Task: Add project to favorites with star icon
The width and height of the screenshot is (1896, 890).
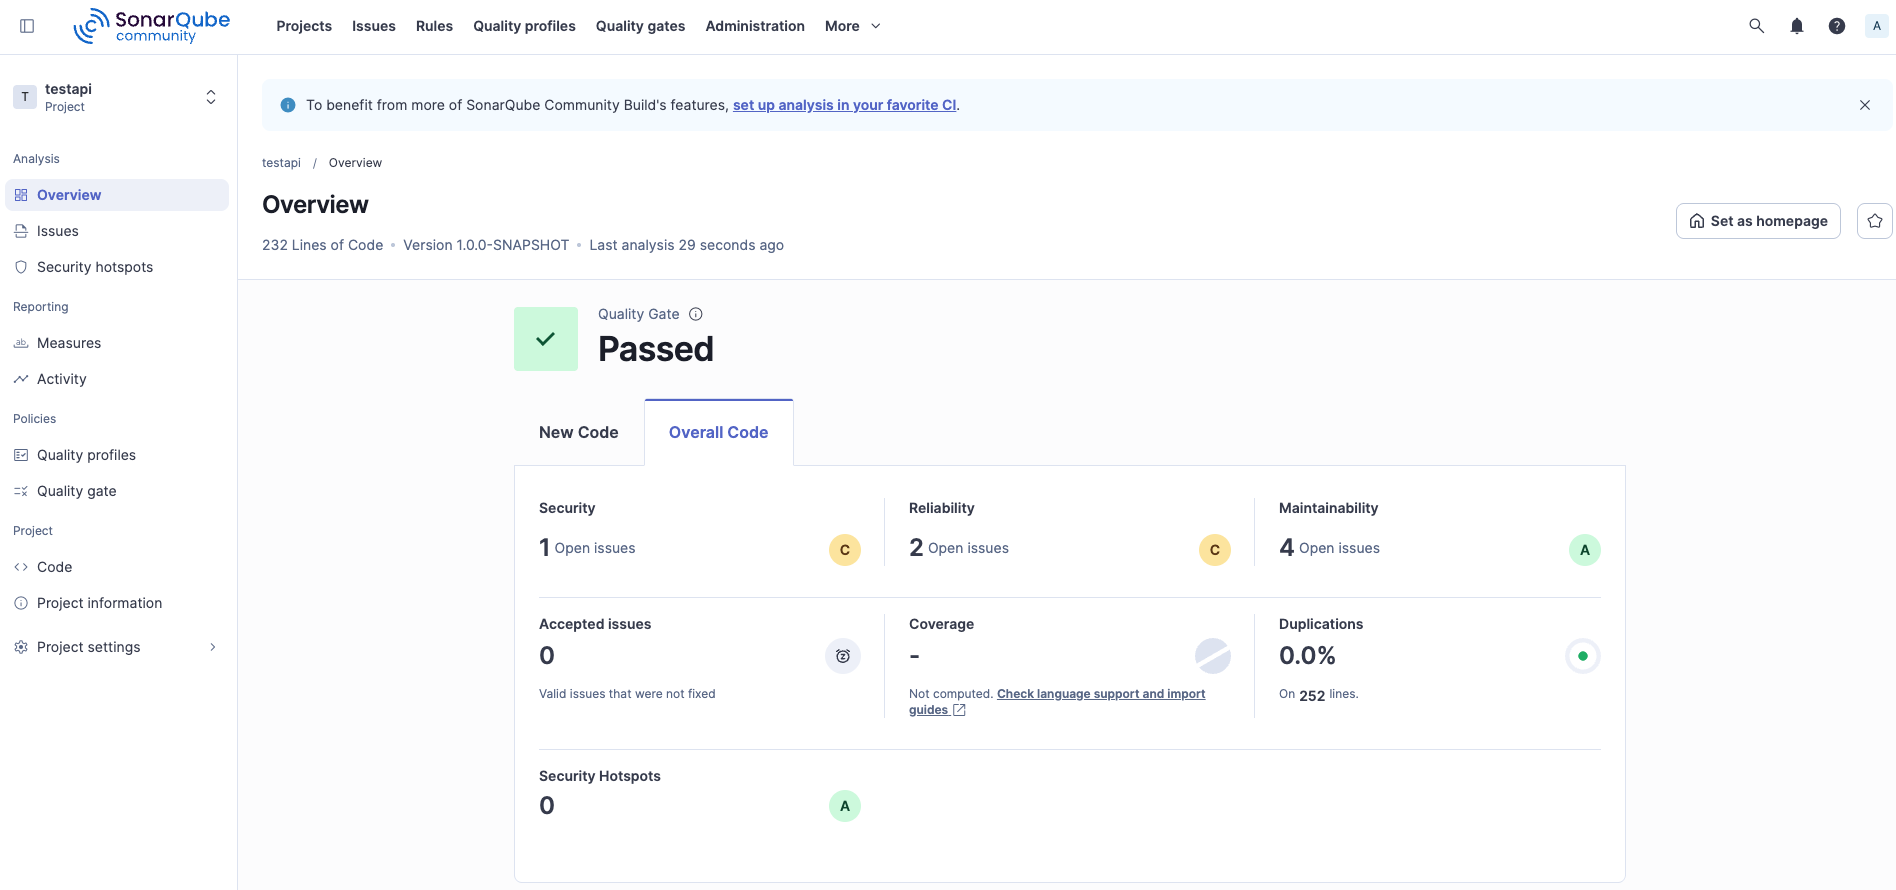Action: (1875, 221)
